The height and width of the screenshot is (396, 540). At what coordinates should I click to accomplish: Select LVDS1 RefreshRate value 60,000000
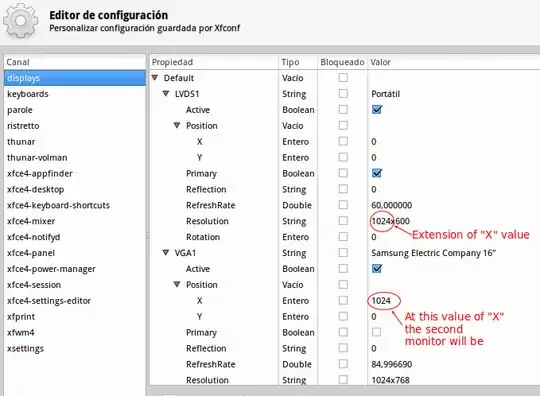(392, 205)
